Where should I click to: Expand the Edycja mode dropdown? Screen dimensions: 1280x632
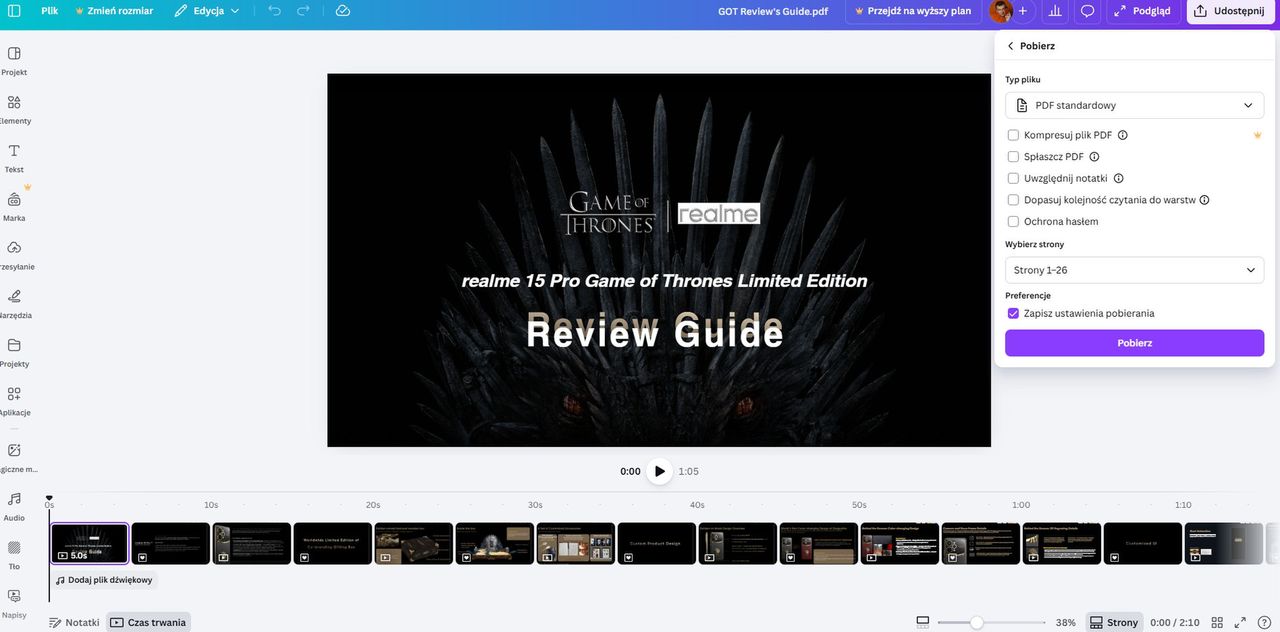pos(207,11)
